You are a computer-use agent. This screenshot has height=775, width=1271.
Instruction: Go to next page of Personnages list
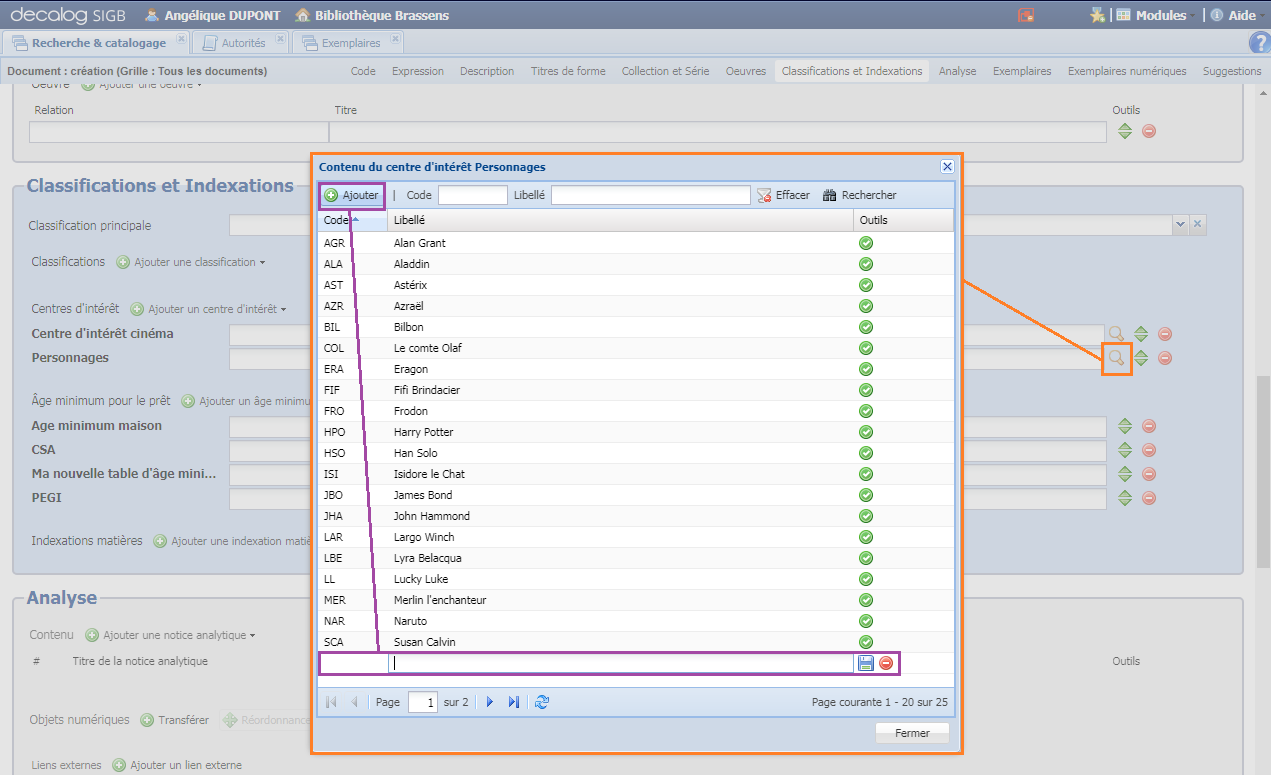coord(490,702)
